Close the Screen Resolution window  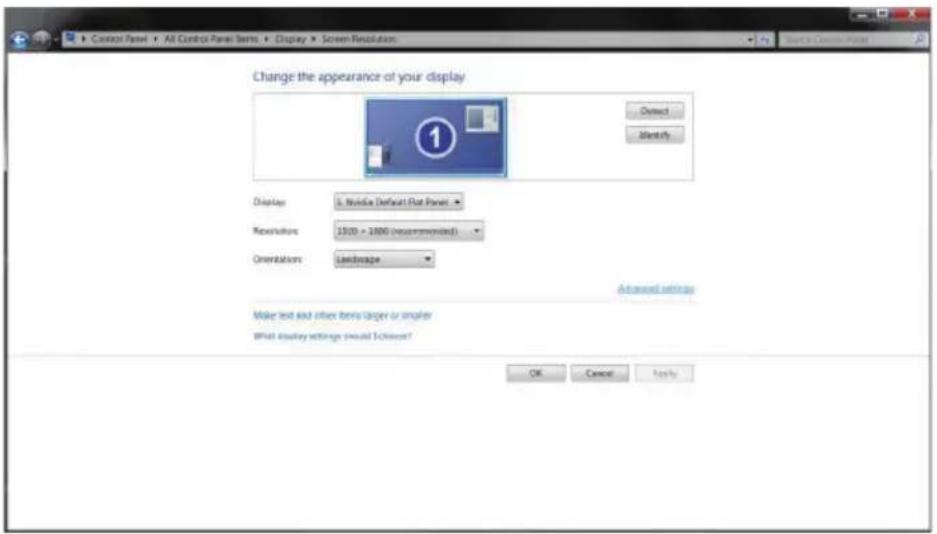pyautogui.click(x=912, y=14)
